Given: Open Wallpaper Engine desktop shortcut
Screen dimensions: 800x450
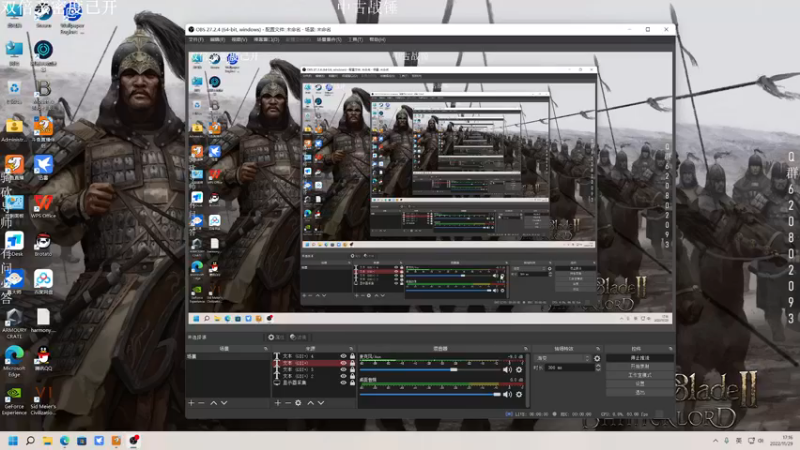Looking at the screenshot, I should (x=72, y=18).
